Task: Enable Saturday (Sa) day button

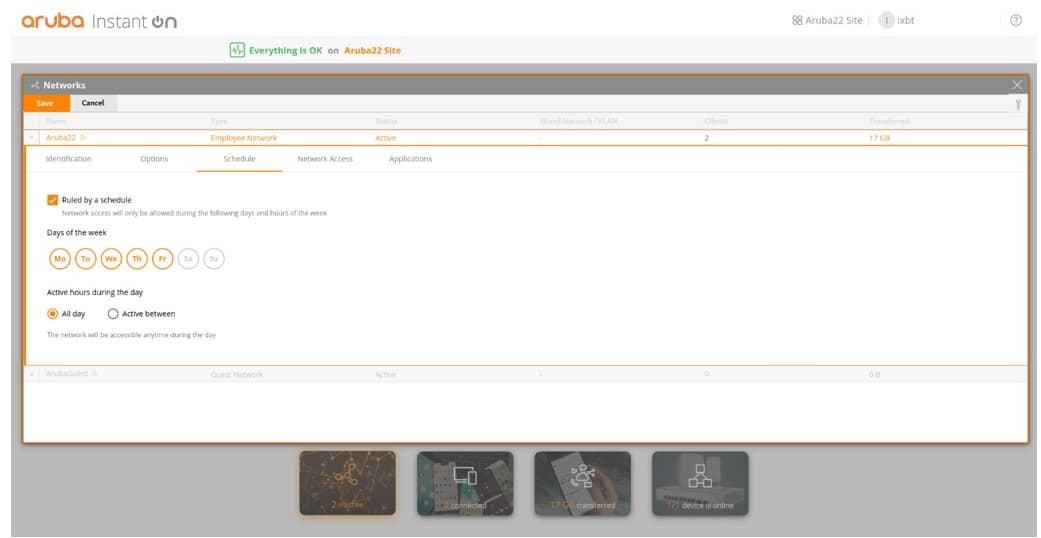Action: click(188, 258)
